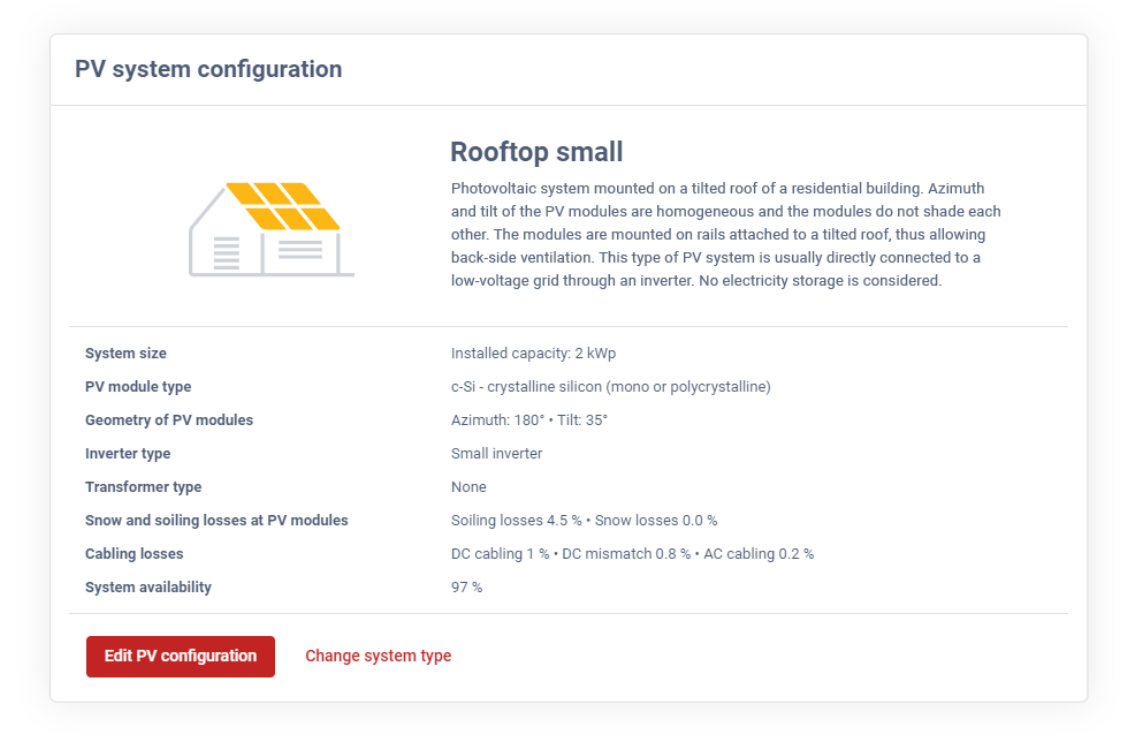Click the Soiling losses 4.5 % value
This screenshot has width=1140, height=740.
pyautogui.click(x=516, y=520)
